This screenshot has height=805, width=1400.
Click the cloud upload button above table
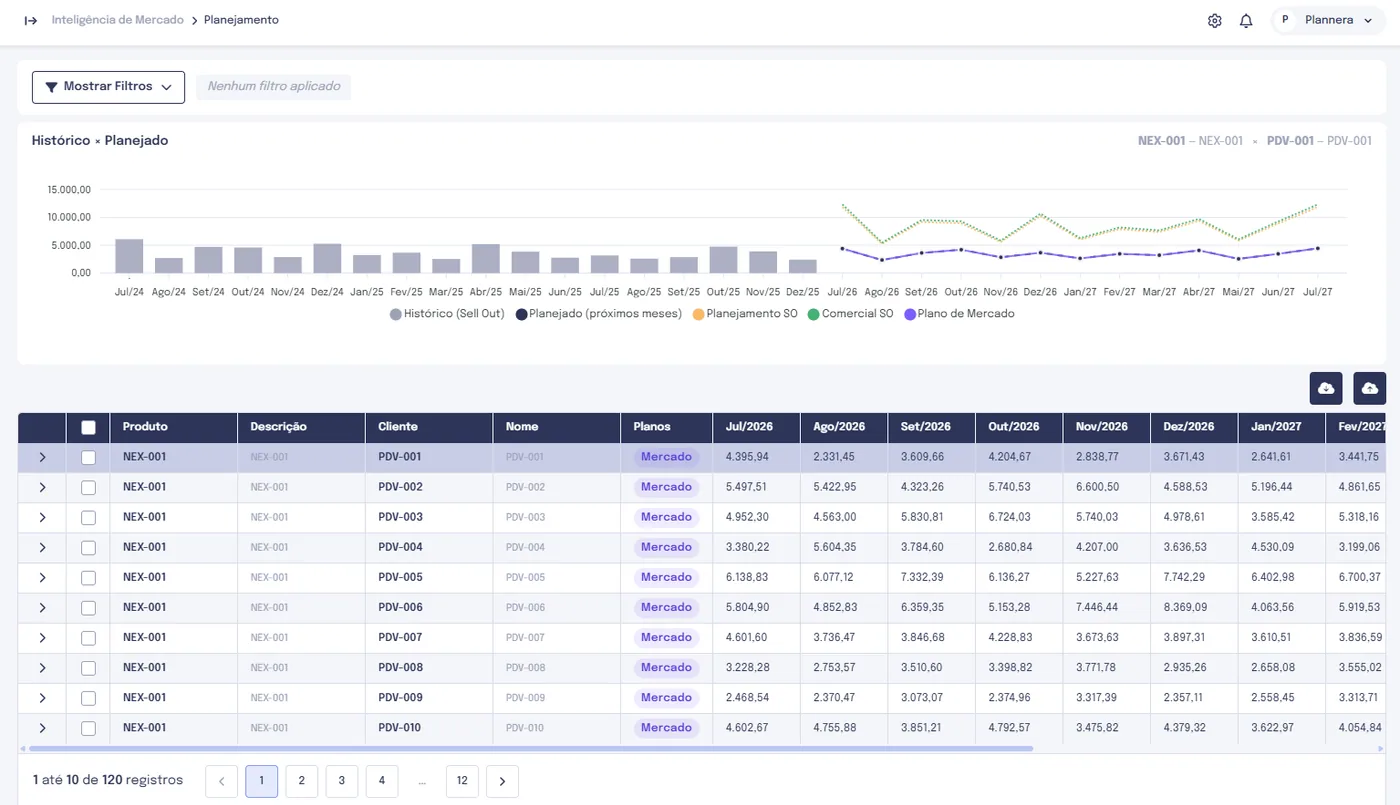pos(1370,388)
